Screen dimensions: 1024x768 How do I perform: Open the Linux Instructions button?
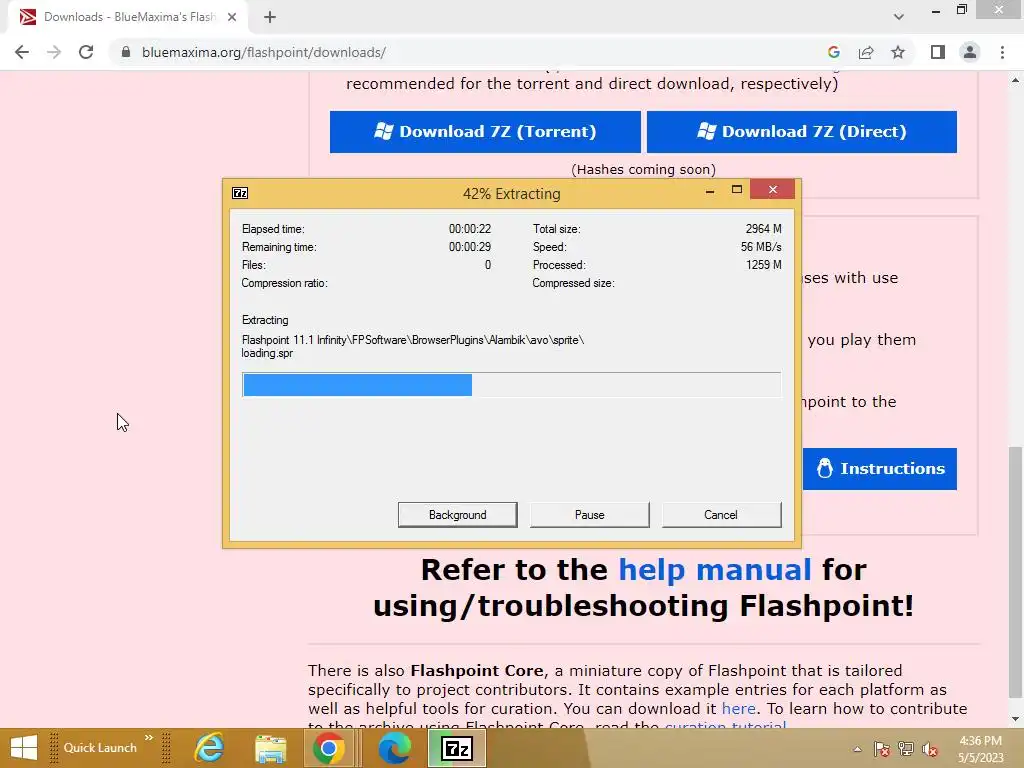[x=880, y=469]
